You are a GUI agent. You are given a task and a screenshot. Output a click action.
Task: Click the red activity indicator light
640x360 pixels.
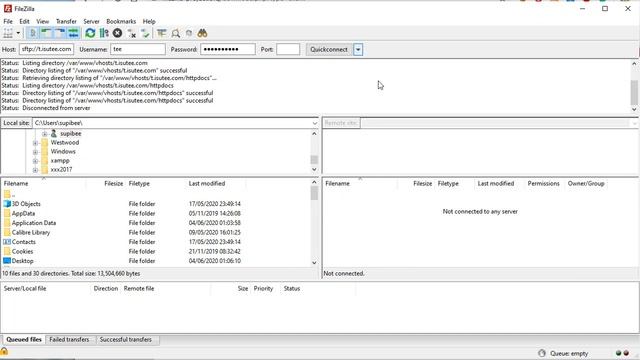[x=626, y=353]
